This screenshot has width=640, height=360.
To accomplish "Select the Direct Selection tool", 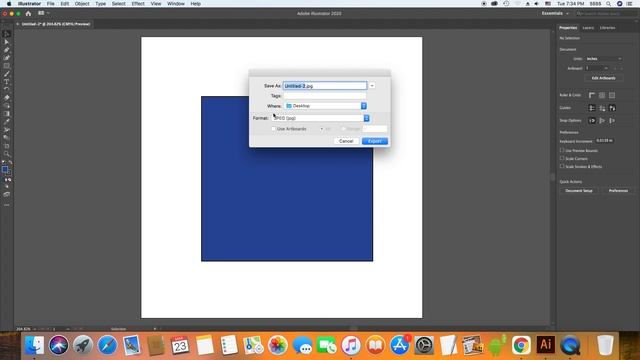I will click(7, 42).
